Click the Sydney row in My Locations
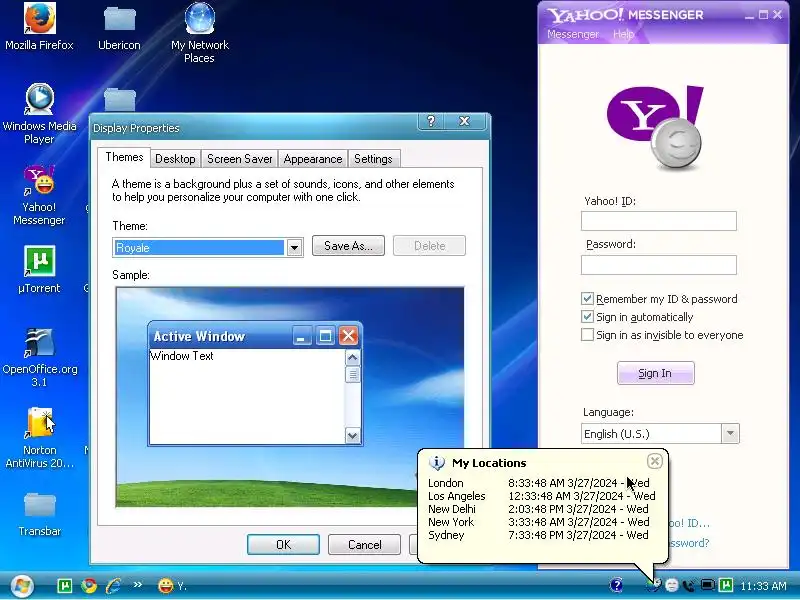The height and width of the screenshot is (600, 800). pyautogui.click(x=538, y=535)
